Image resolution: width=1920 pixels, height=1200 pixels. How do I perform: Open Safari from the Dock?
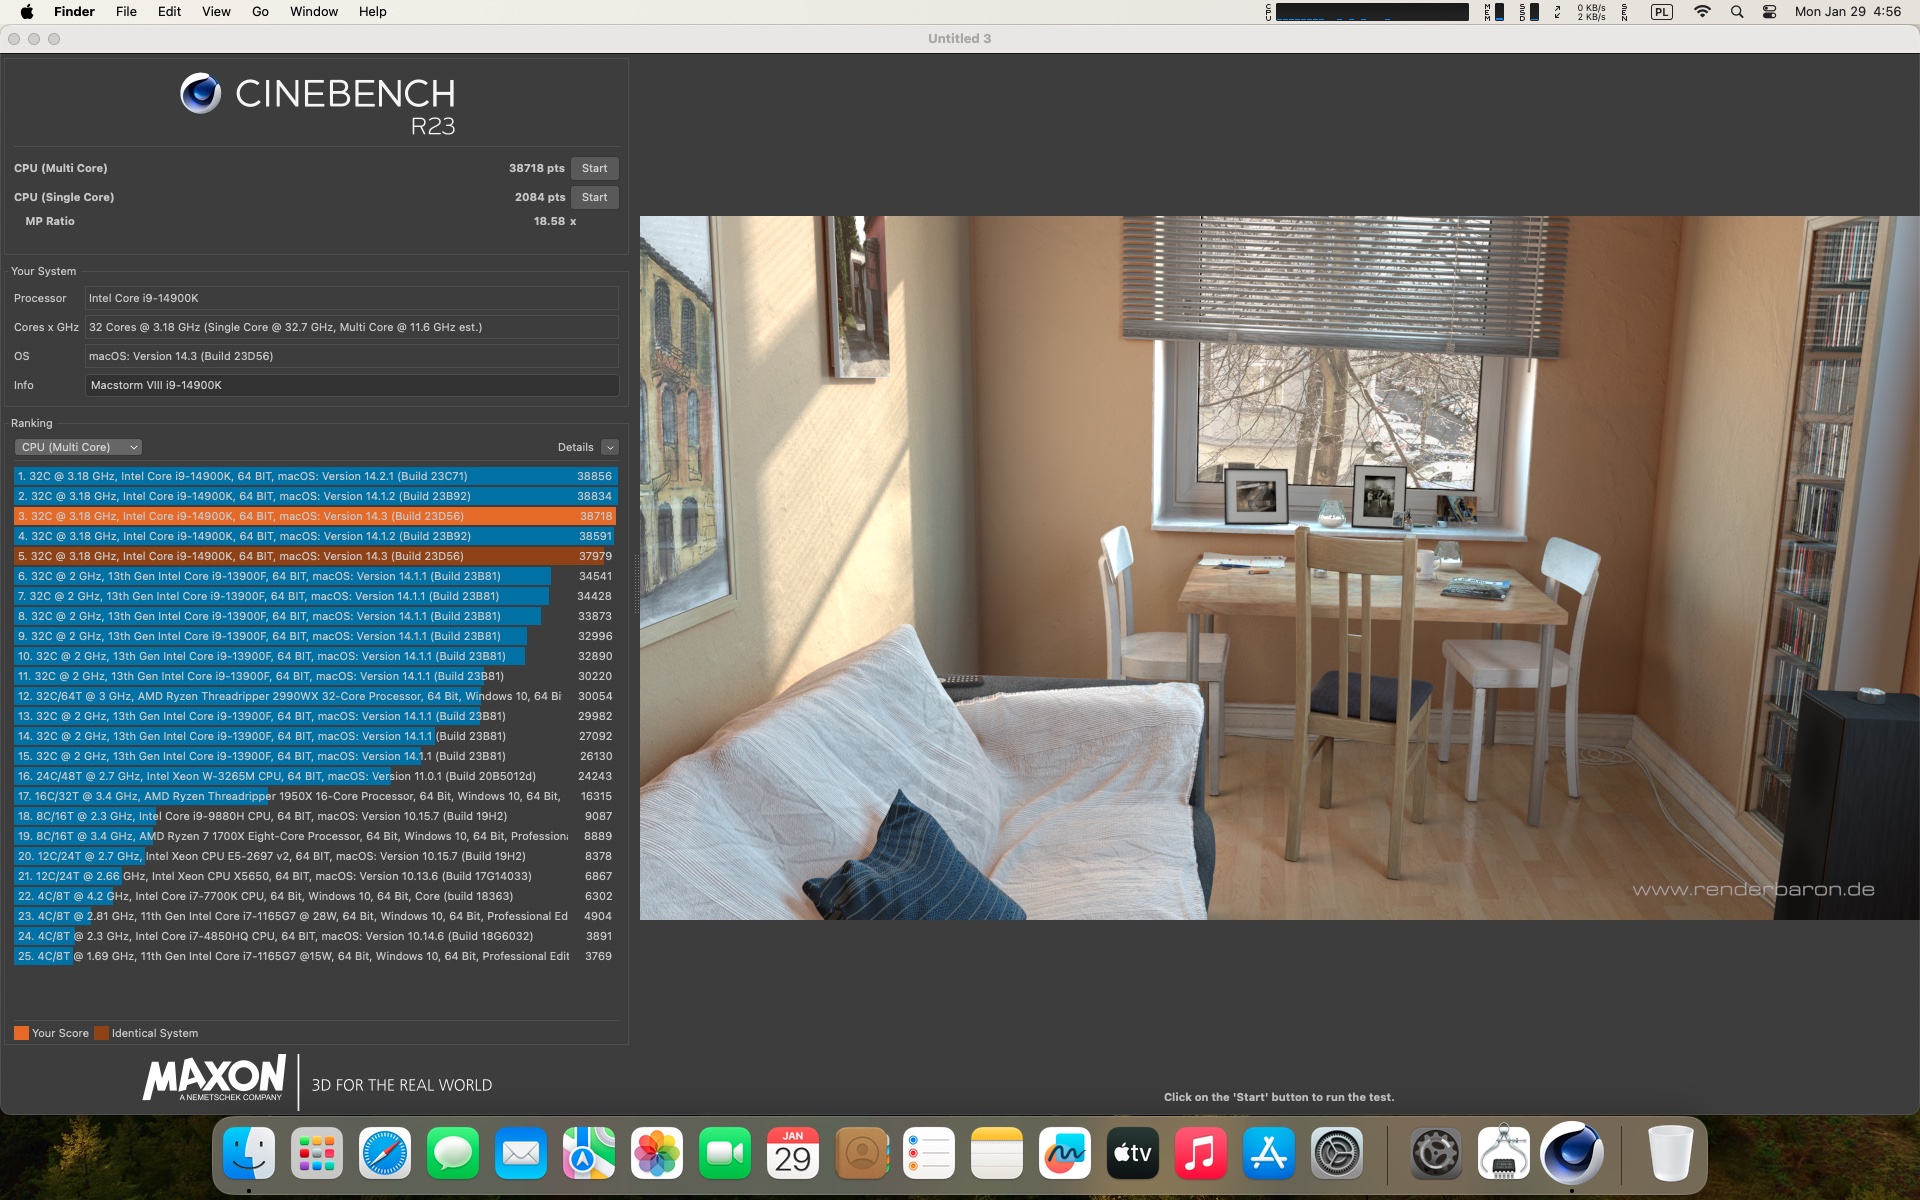(385, 1153)
